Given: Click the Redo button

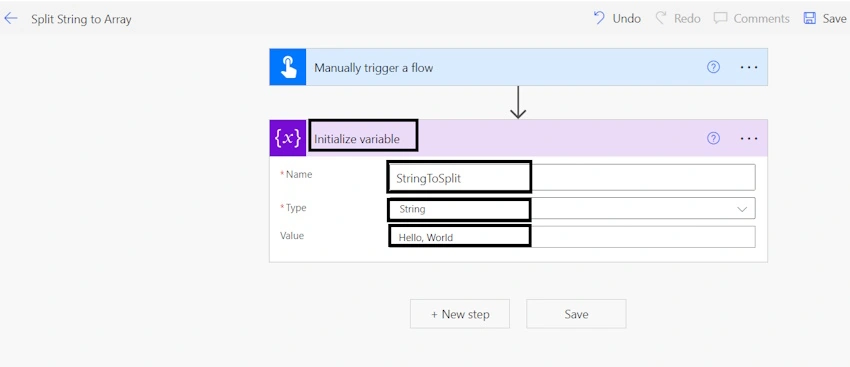Looking at the screenshot, I should 678,18.
